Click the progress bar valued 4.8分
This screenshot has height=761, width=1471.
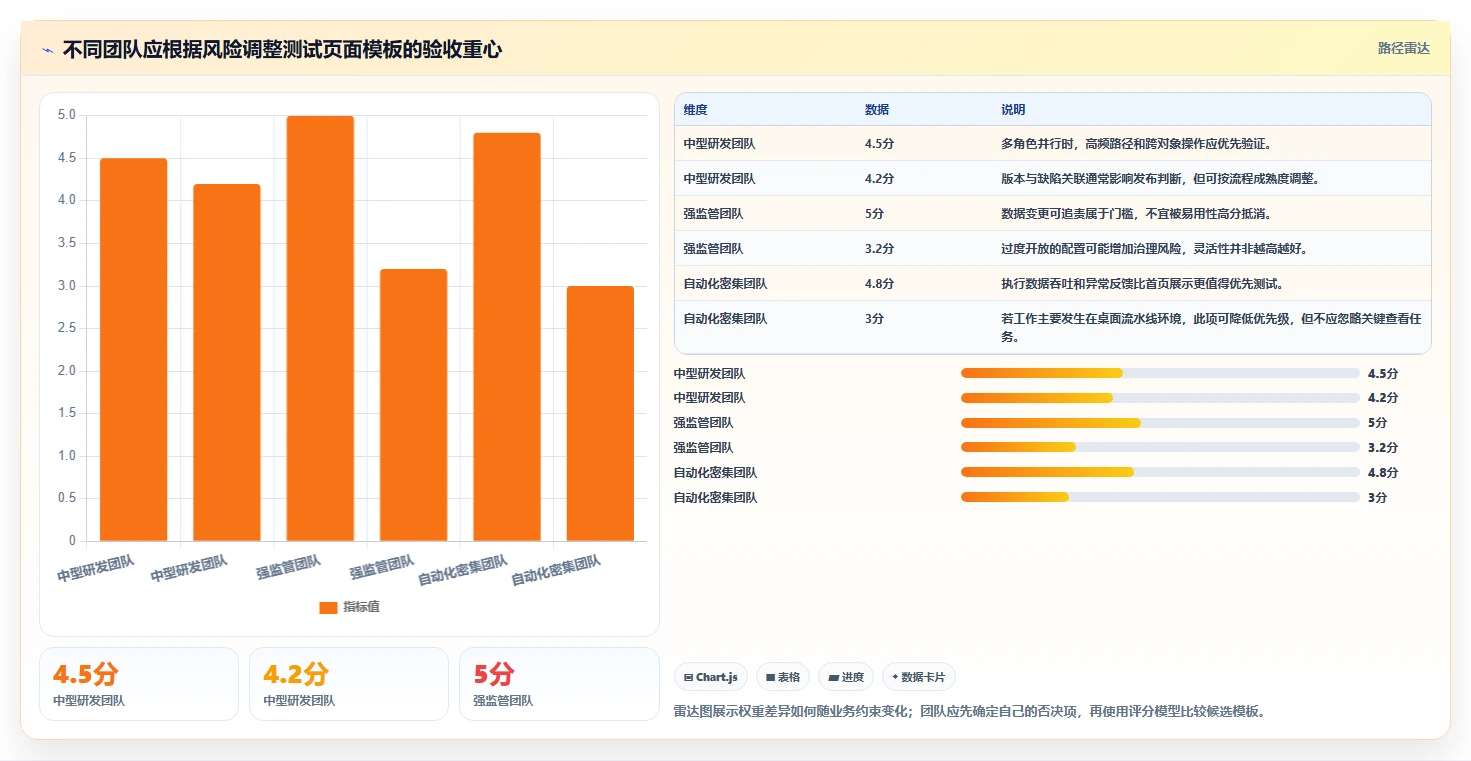click(1160, 472)
